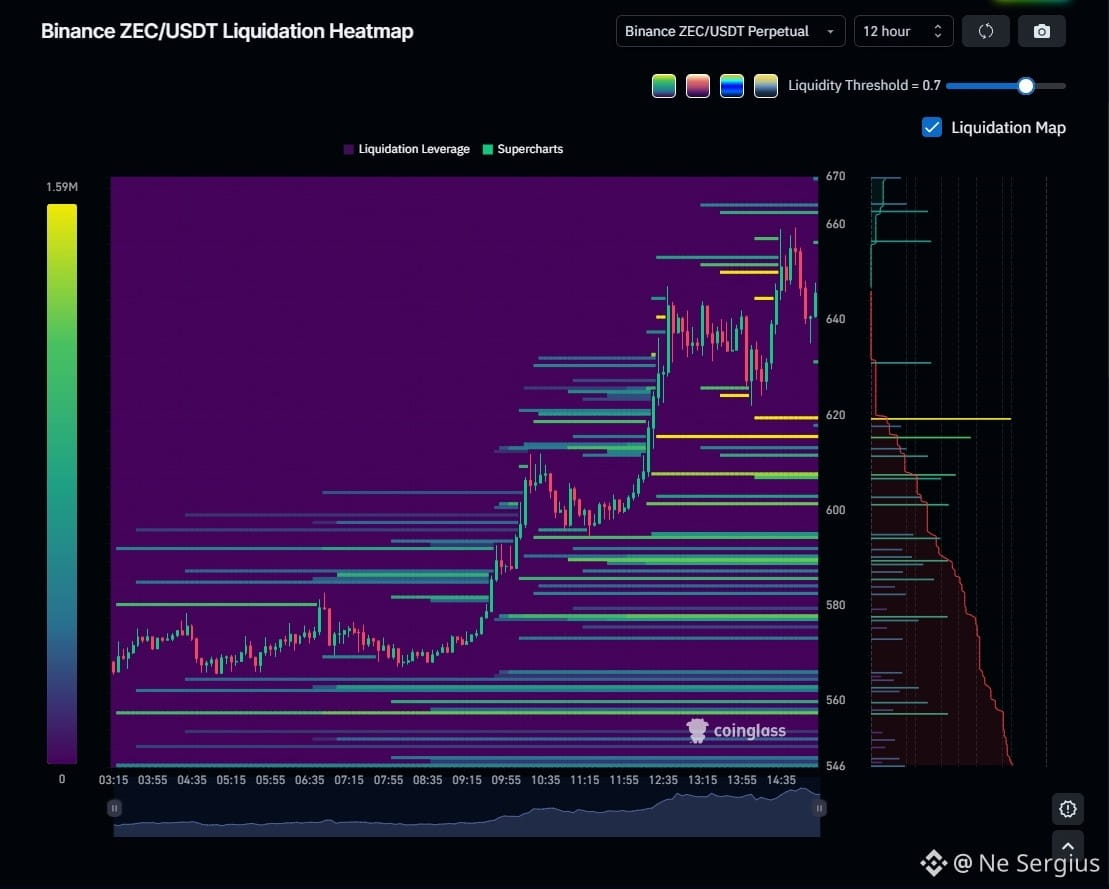Select the red-purple gradient color theme swatch
The width and height of the screenshot is (1109, 889).
tap(697, 86)
